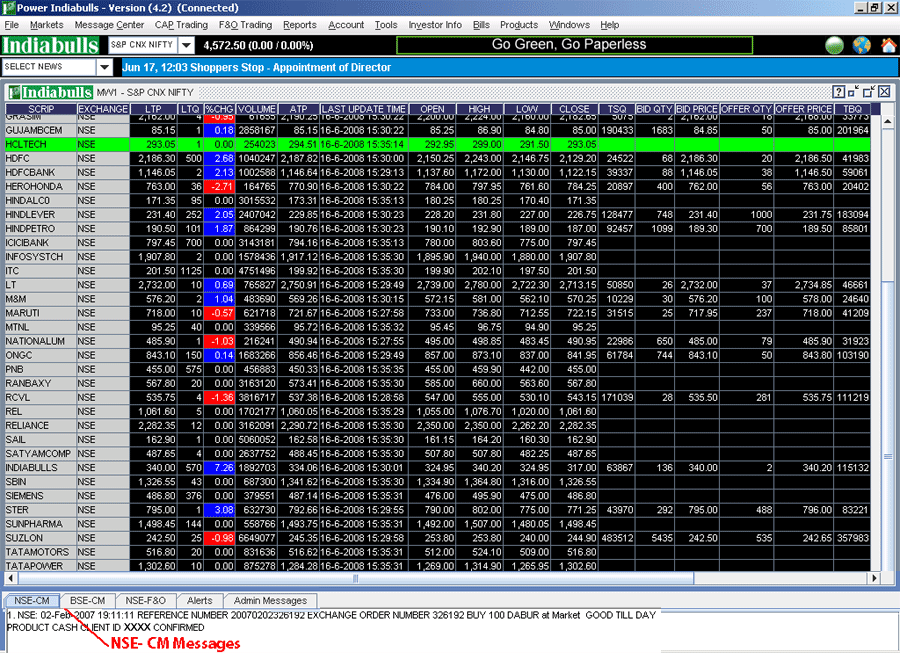Open the Products menu
Image resolution: width=900 pixels, height=653 pixels.
519,25
